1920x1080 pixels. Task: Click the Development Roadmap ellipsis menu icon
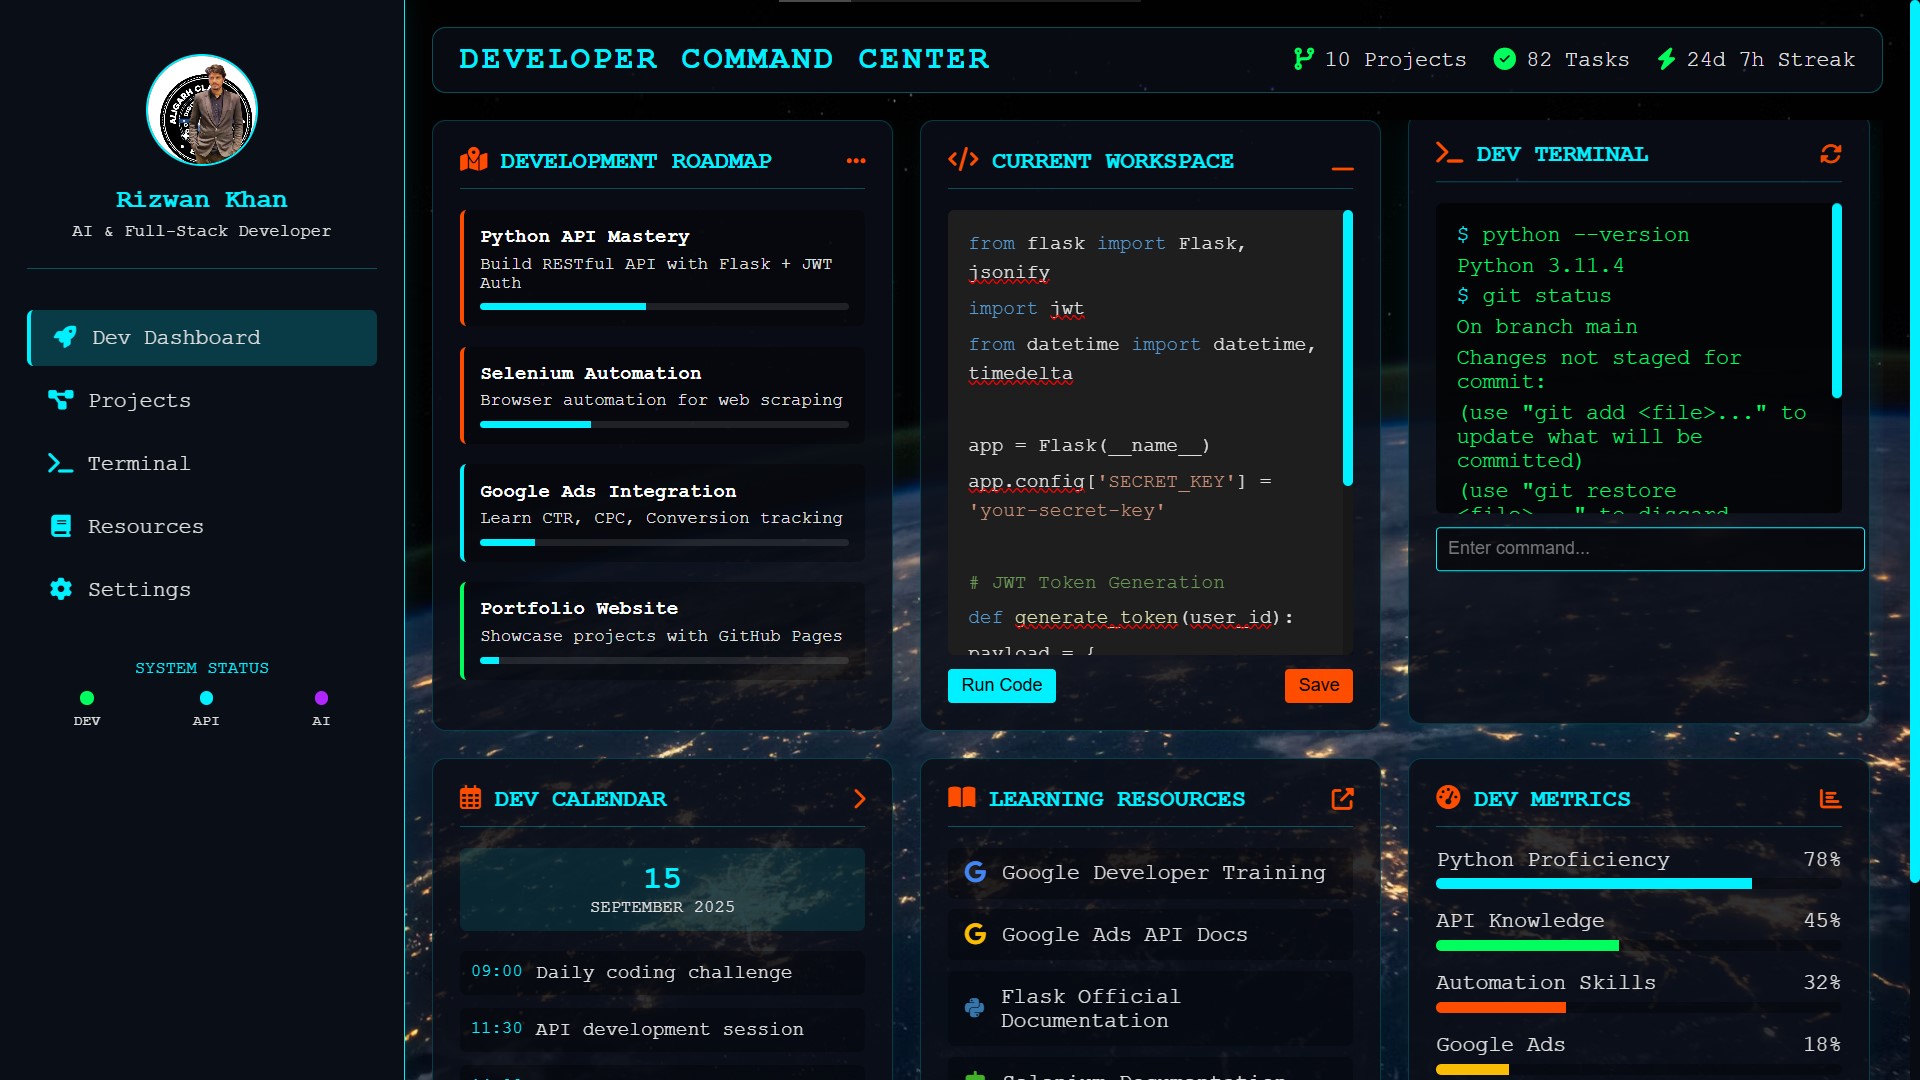click(855, 161)
